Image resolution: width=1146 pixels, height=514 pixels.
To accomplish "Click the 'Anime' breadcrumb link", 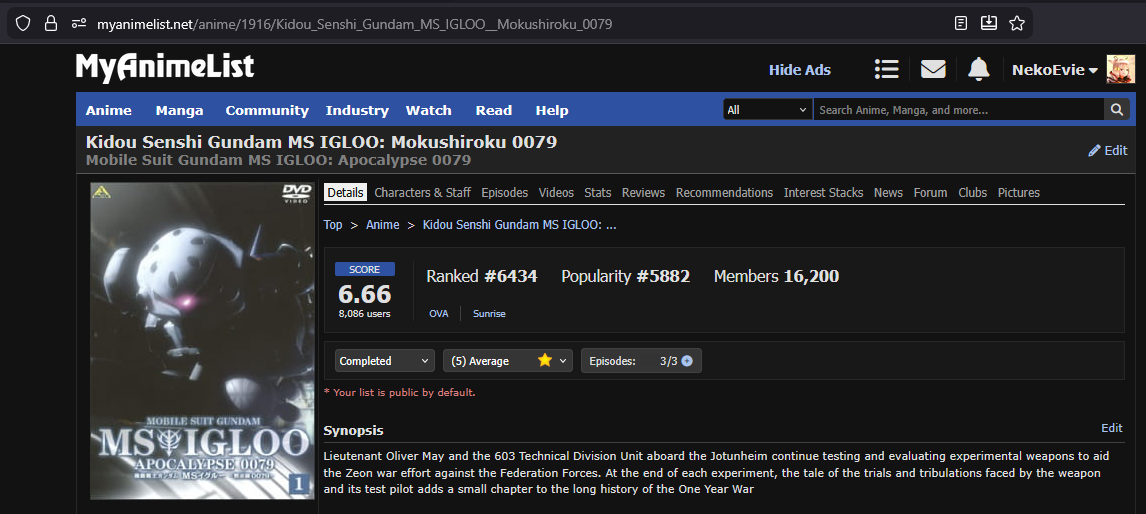I will click(383, 224).
